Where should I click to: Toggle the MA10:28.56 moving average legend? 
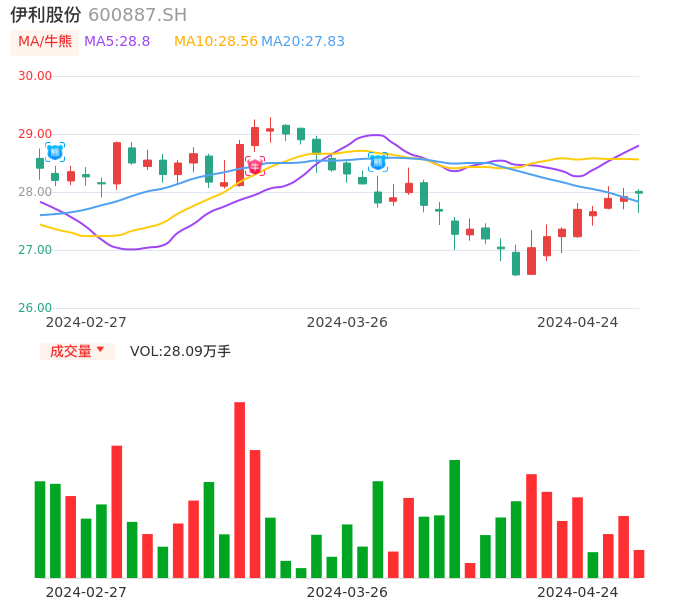click(x=216, y=42)
